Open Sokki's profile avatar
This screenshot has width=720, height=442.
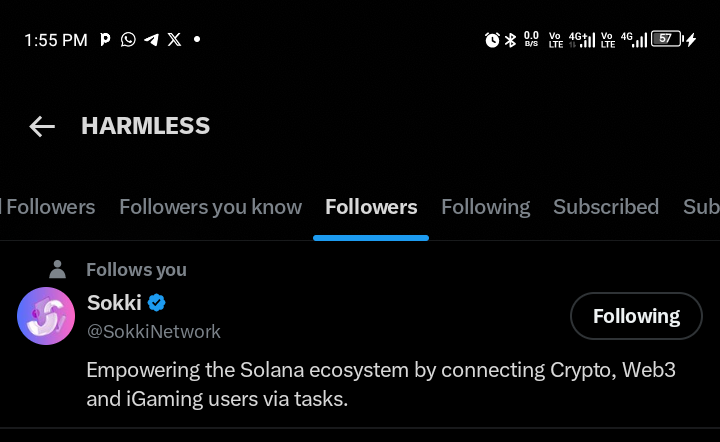pyautogui.click(x=46, y=316)
